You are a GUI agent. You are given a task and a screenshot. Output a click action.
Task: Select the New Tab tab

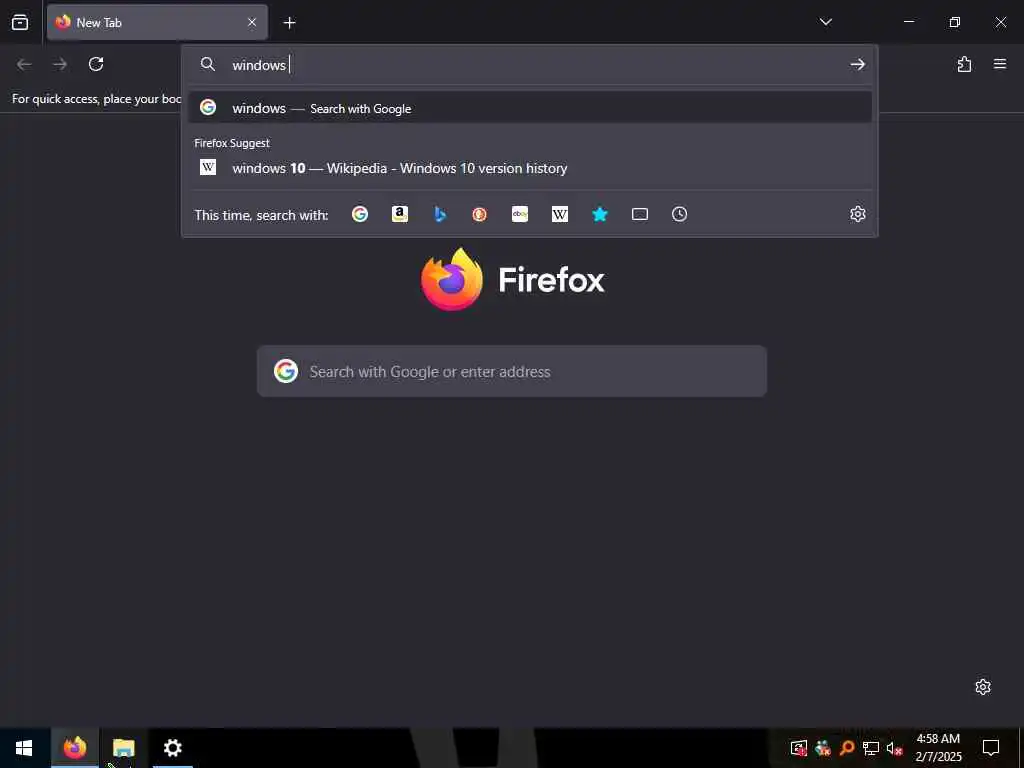click(x=157, y=22)
